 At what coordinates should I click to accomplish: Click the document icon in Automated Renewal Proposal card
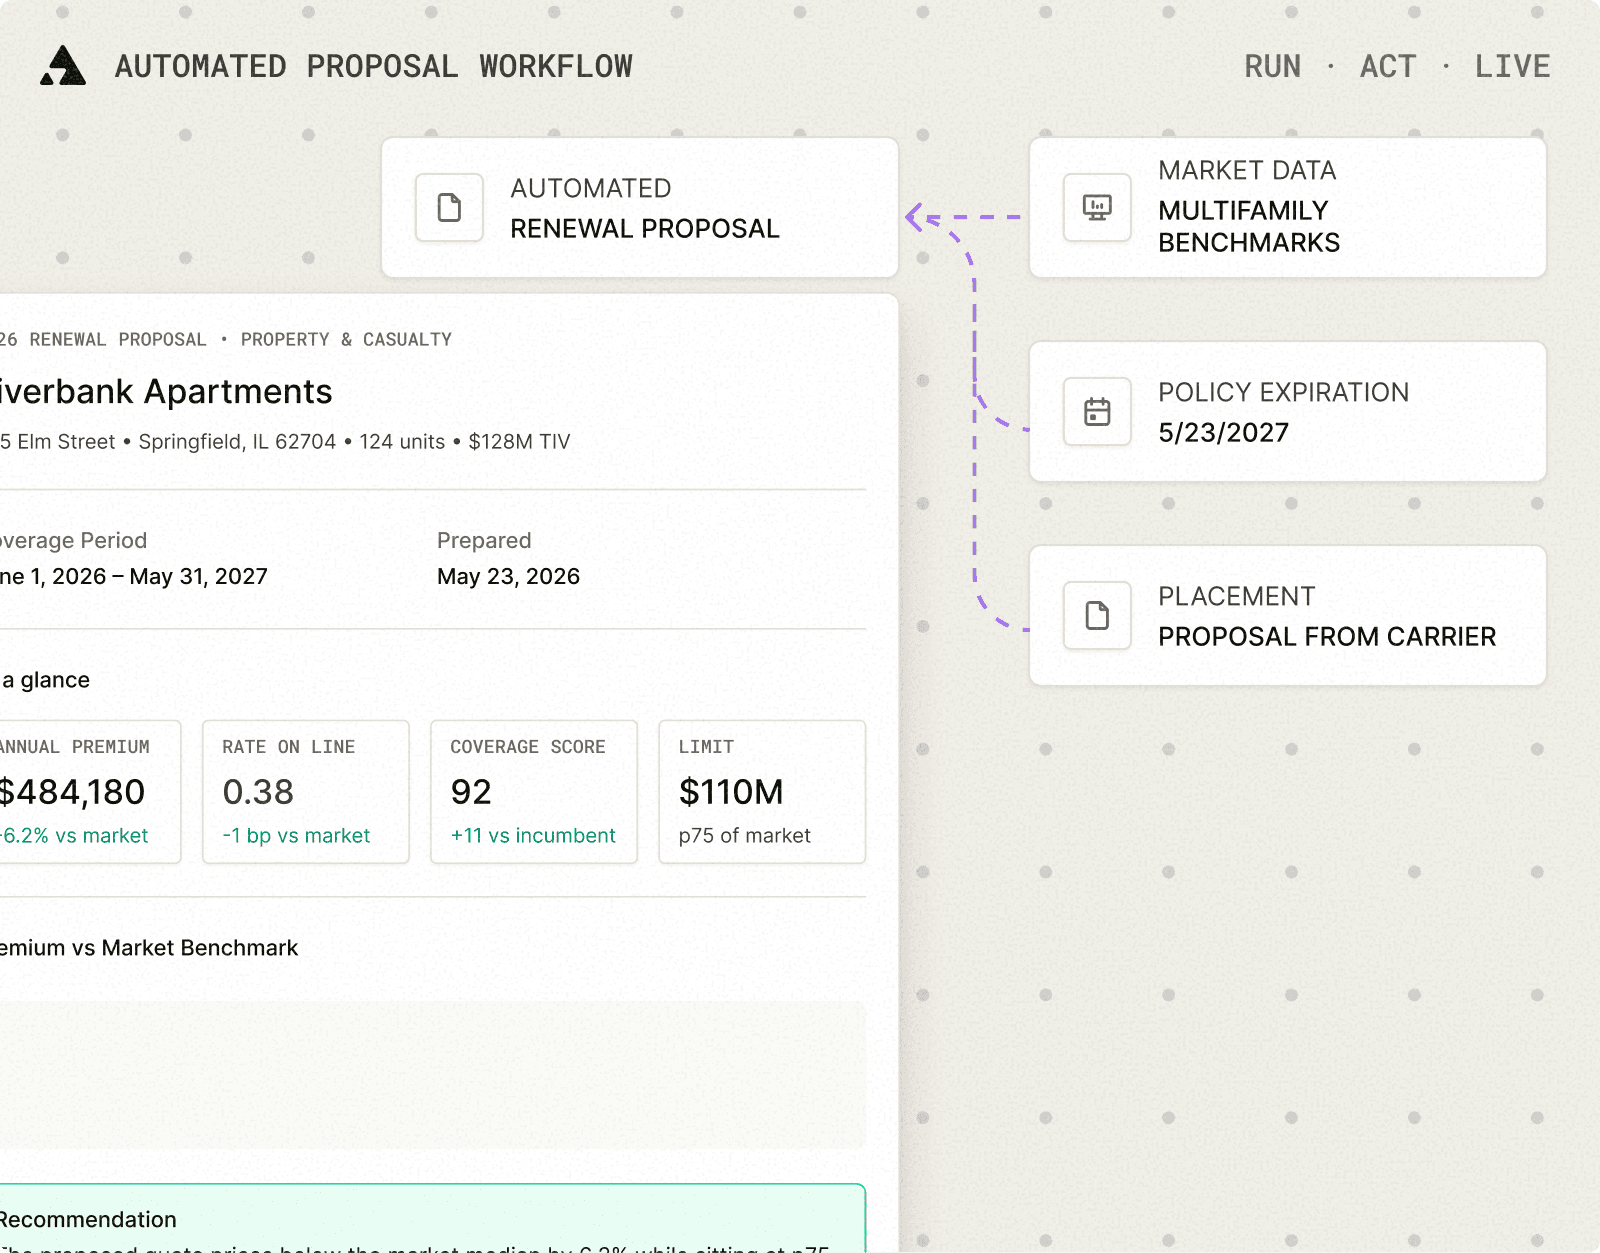[450, 208]
